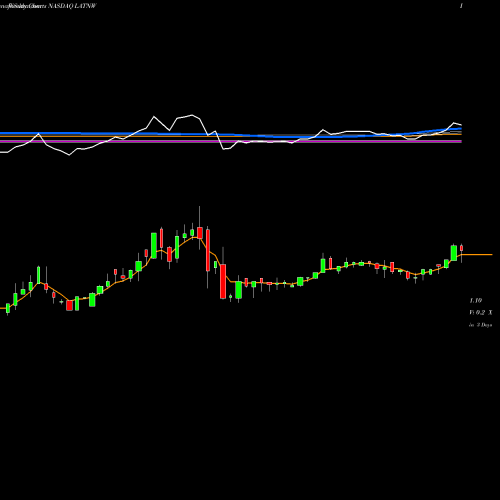Click the 1.10 price label
Image resolution: width=500 pixels, height=500 pixels.
point(476,301)
